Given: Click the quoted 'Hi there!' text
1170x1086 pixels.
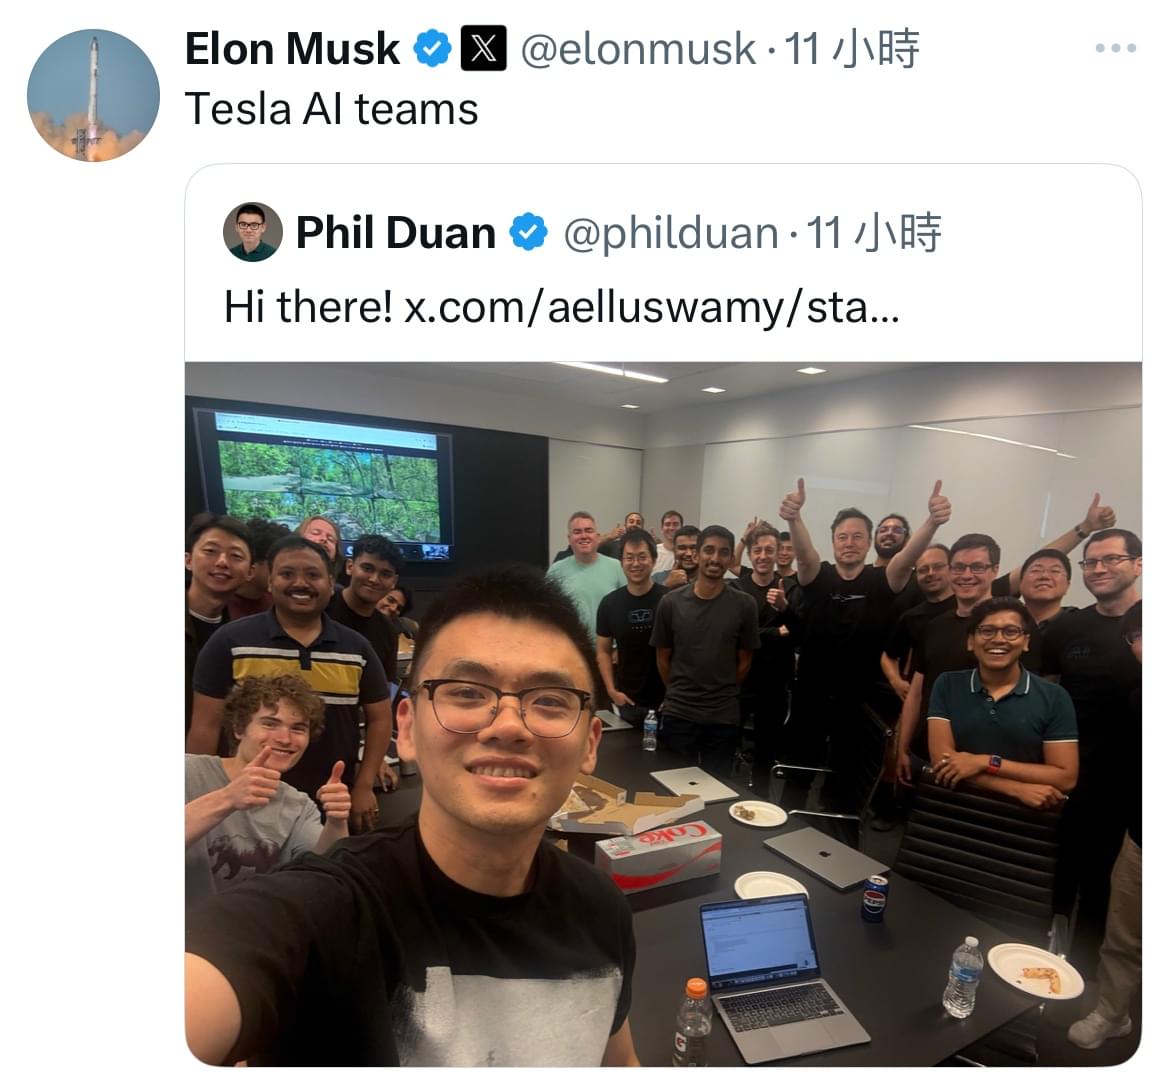Looking at the screenshot, I should [308, 306].
